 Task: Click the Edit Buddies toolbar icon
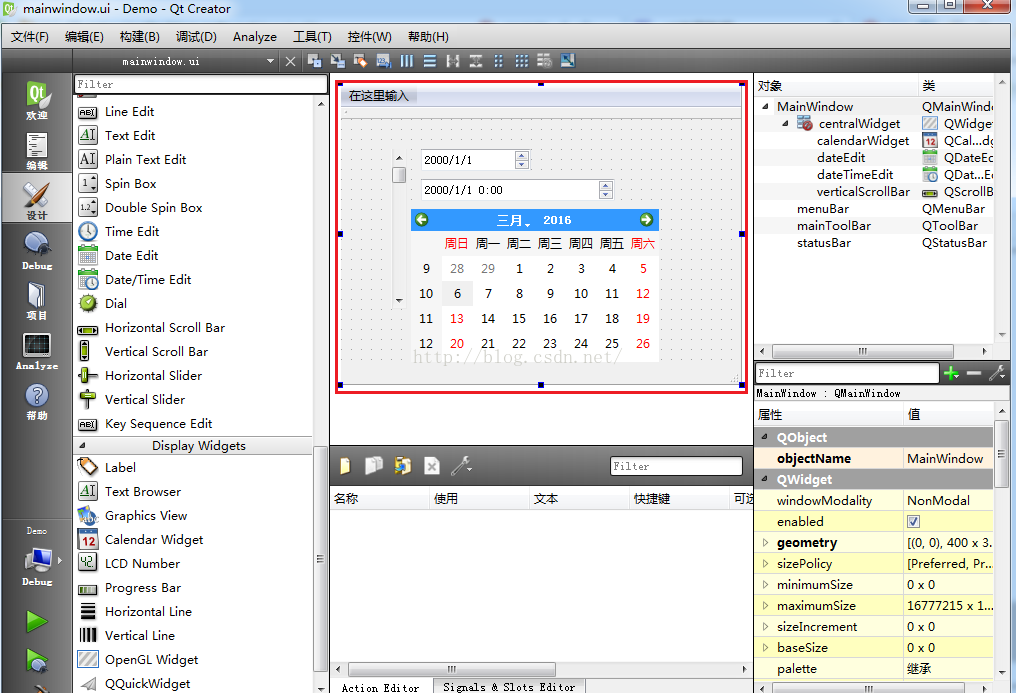click(360, 61)
